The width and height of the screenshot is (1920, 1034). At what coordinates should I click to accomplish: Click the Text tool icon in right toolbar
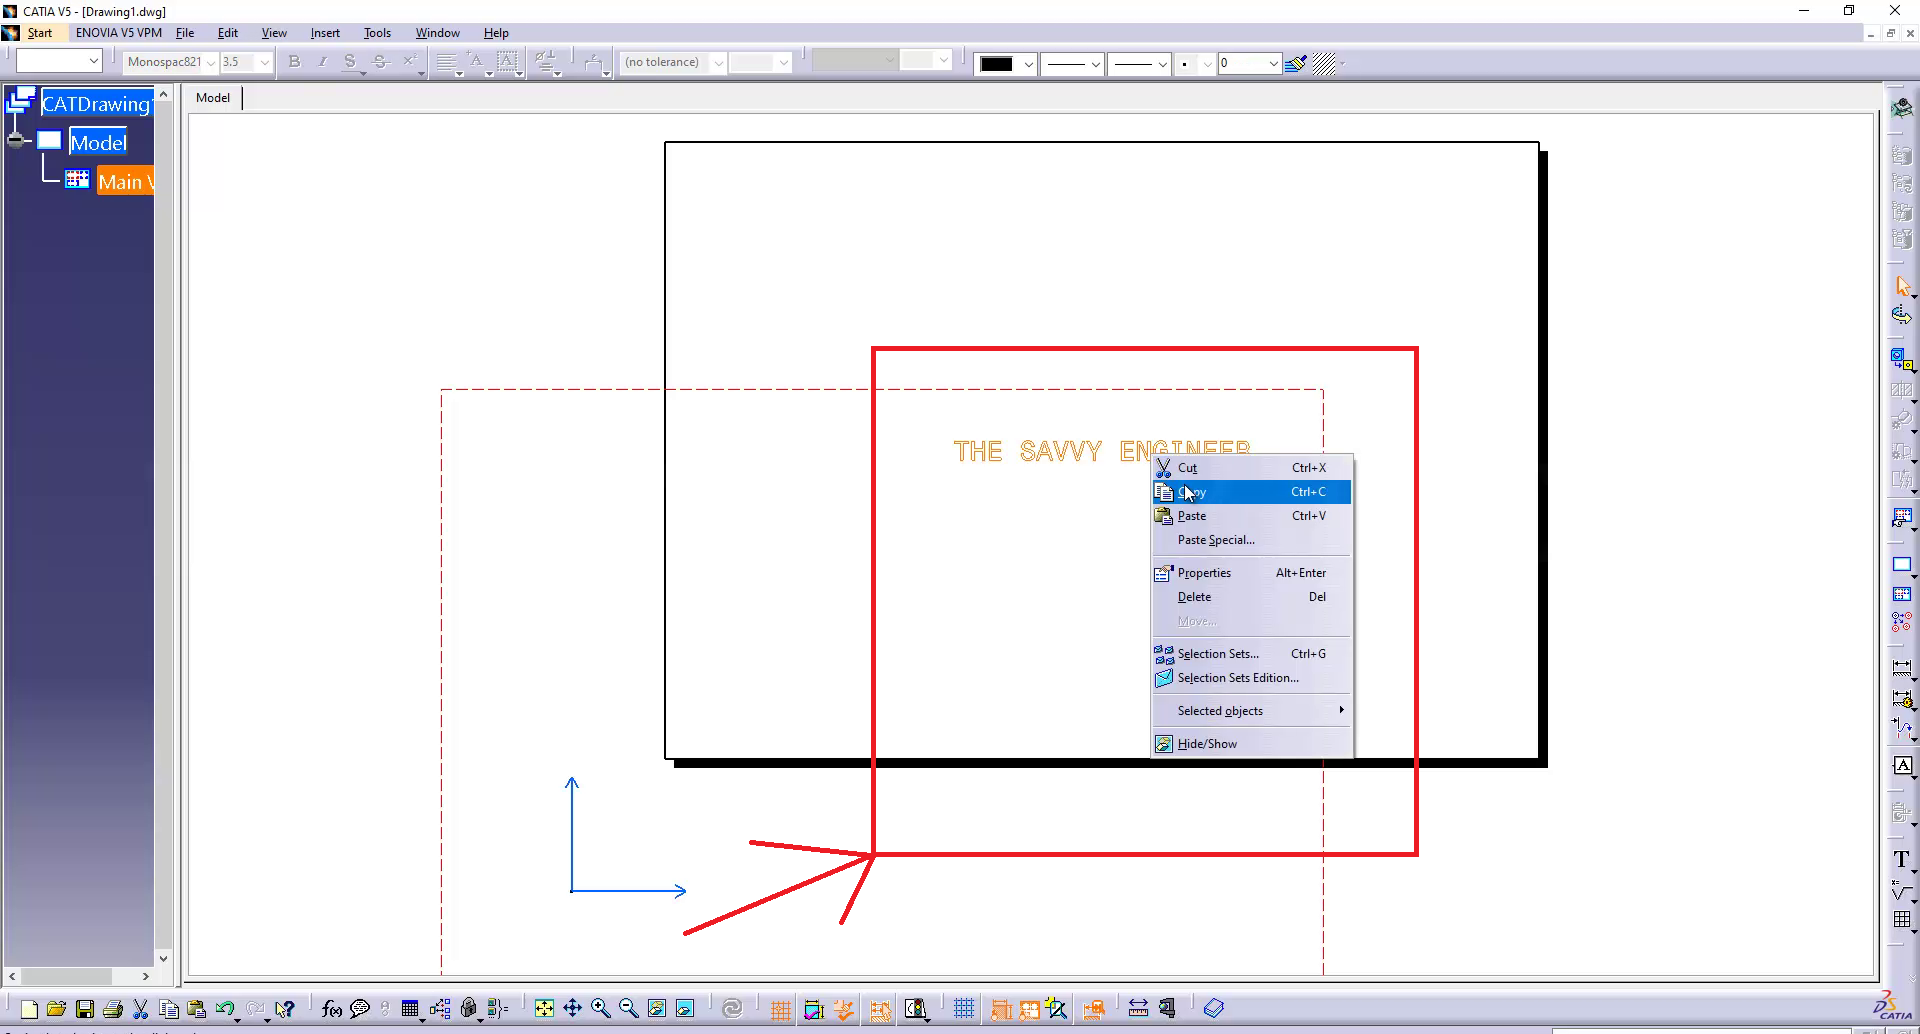point(1901,860)
